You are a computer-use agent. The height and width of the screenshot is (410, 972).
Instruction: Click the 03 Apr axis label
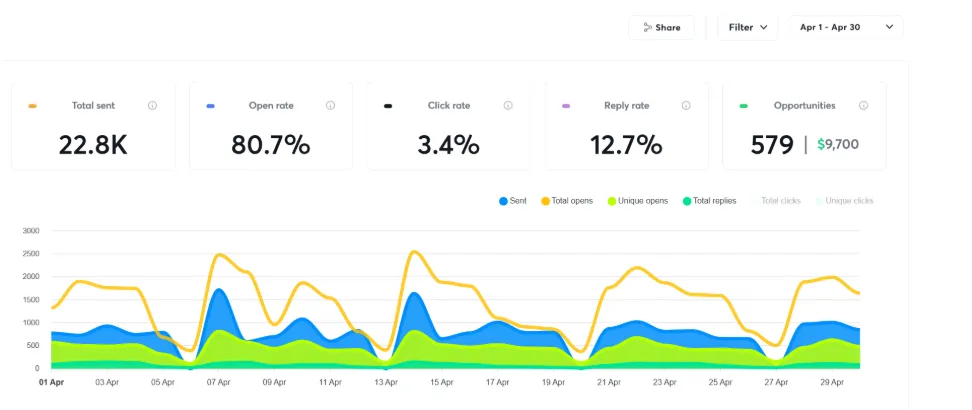107,383
